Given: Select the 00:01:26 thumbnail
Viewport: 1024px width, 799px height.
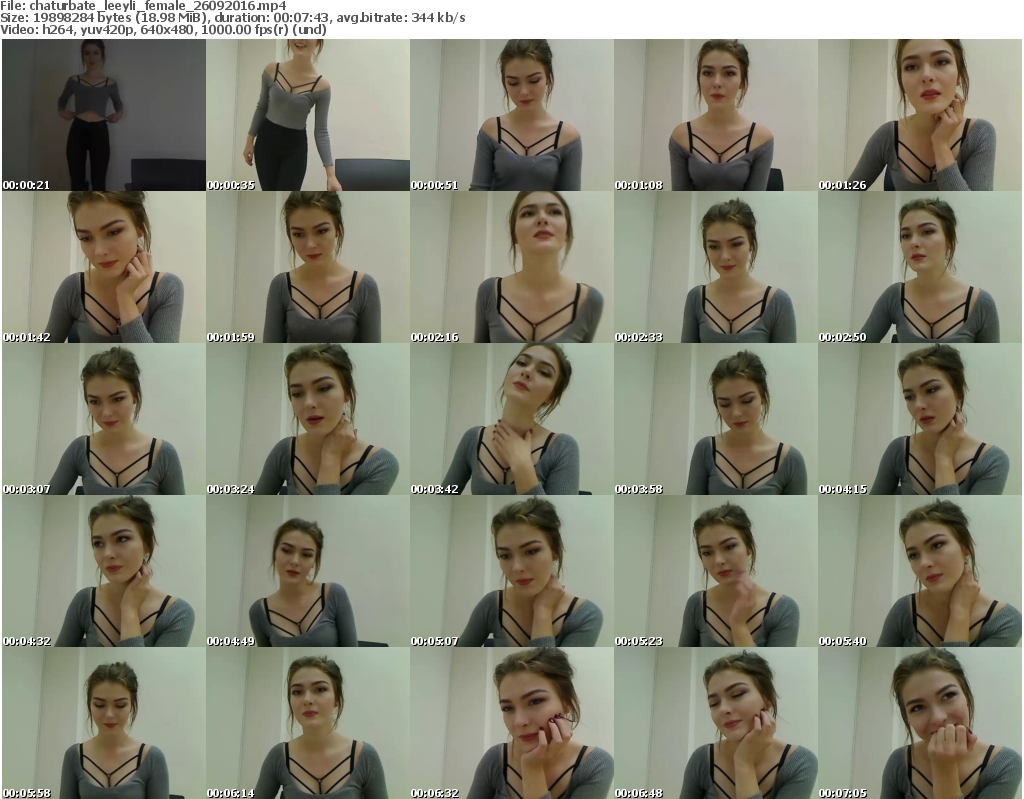Looking at the screenshot, I should [x=920, y=115].
